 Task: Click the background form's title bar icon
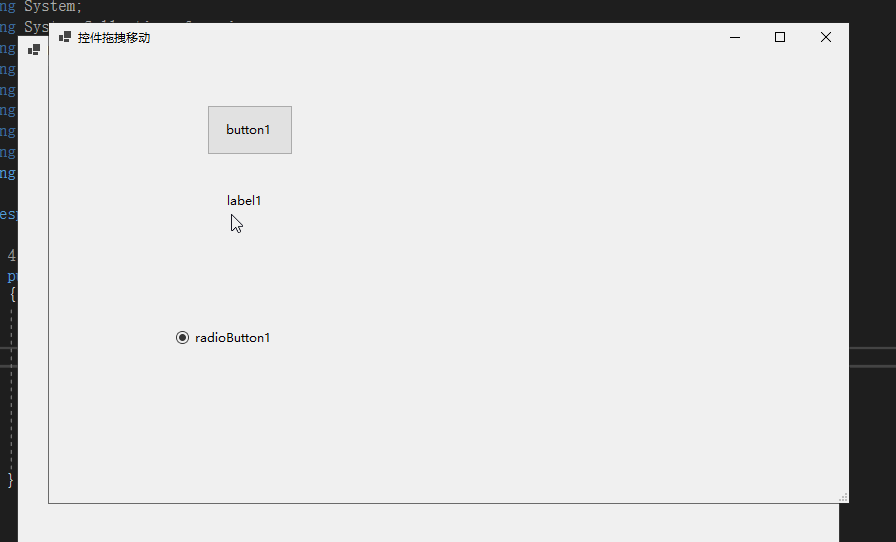click(x=34, y=50)
